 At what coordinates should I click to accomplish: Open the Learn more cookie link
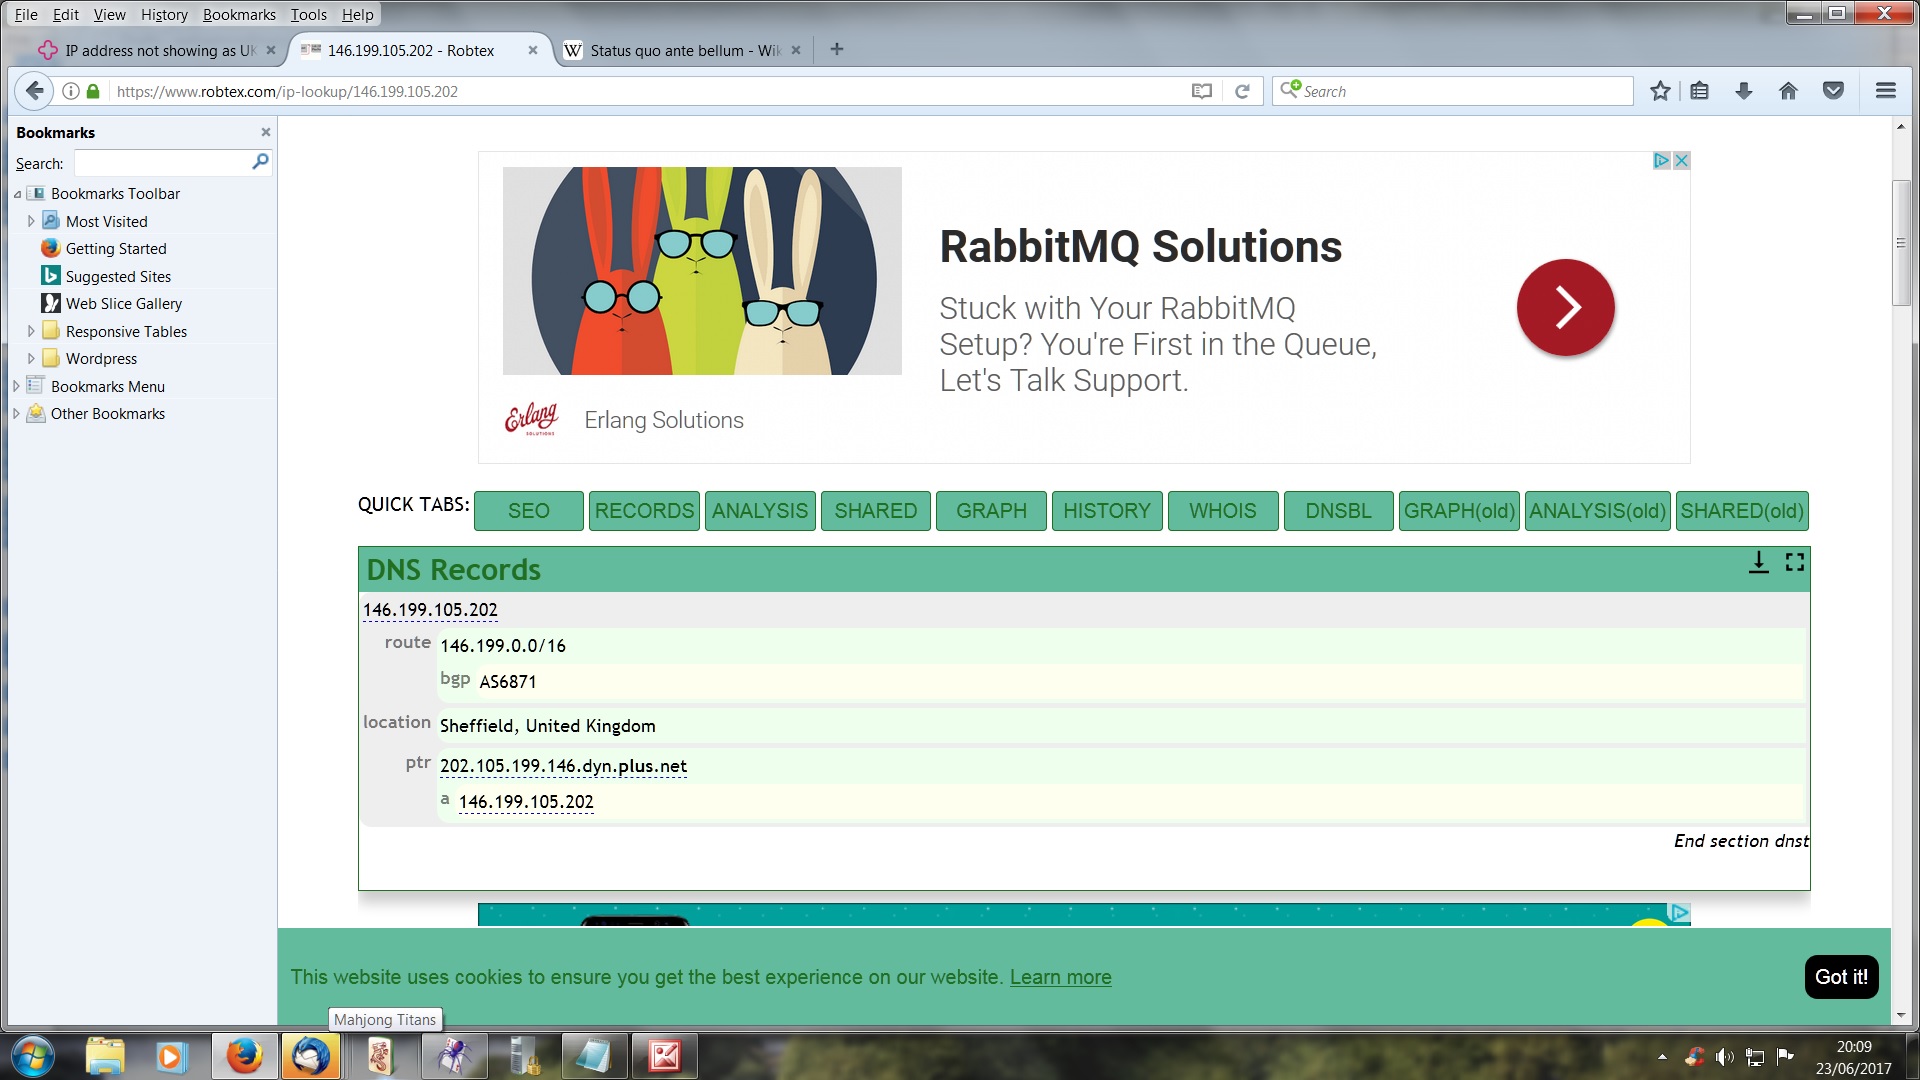(1060, 977)
